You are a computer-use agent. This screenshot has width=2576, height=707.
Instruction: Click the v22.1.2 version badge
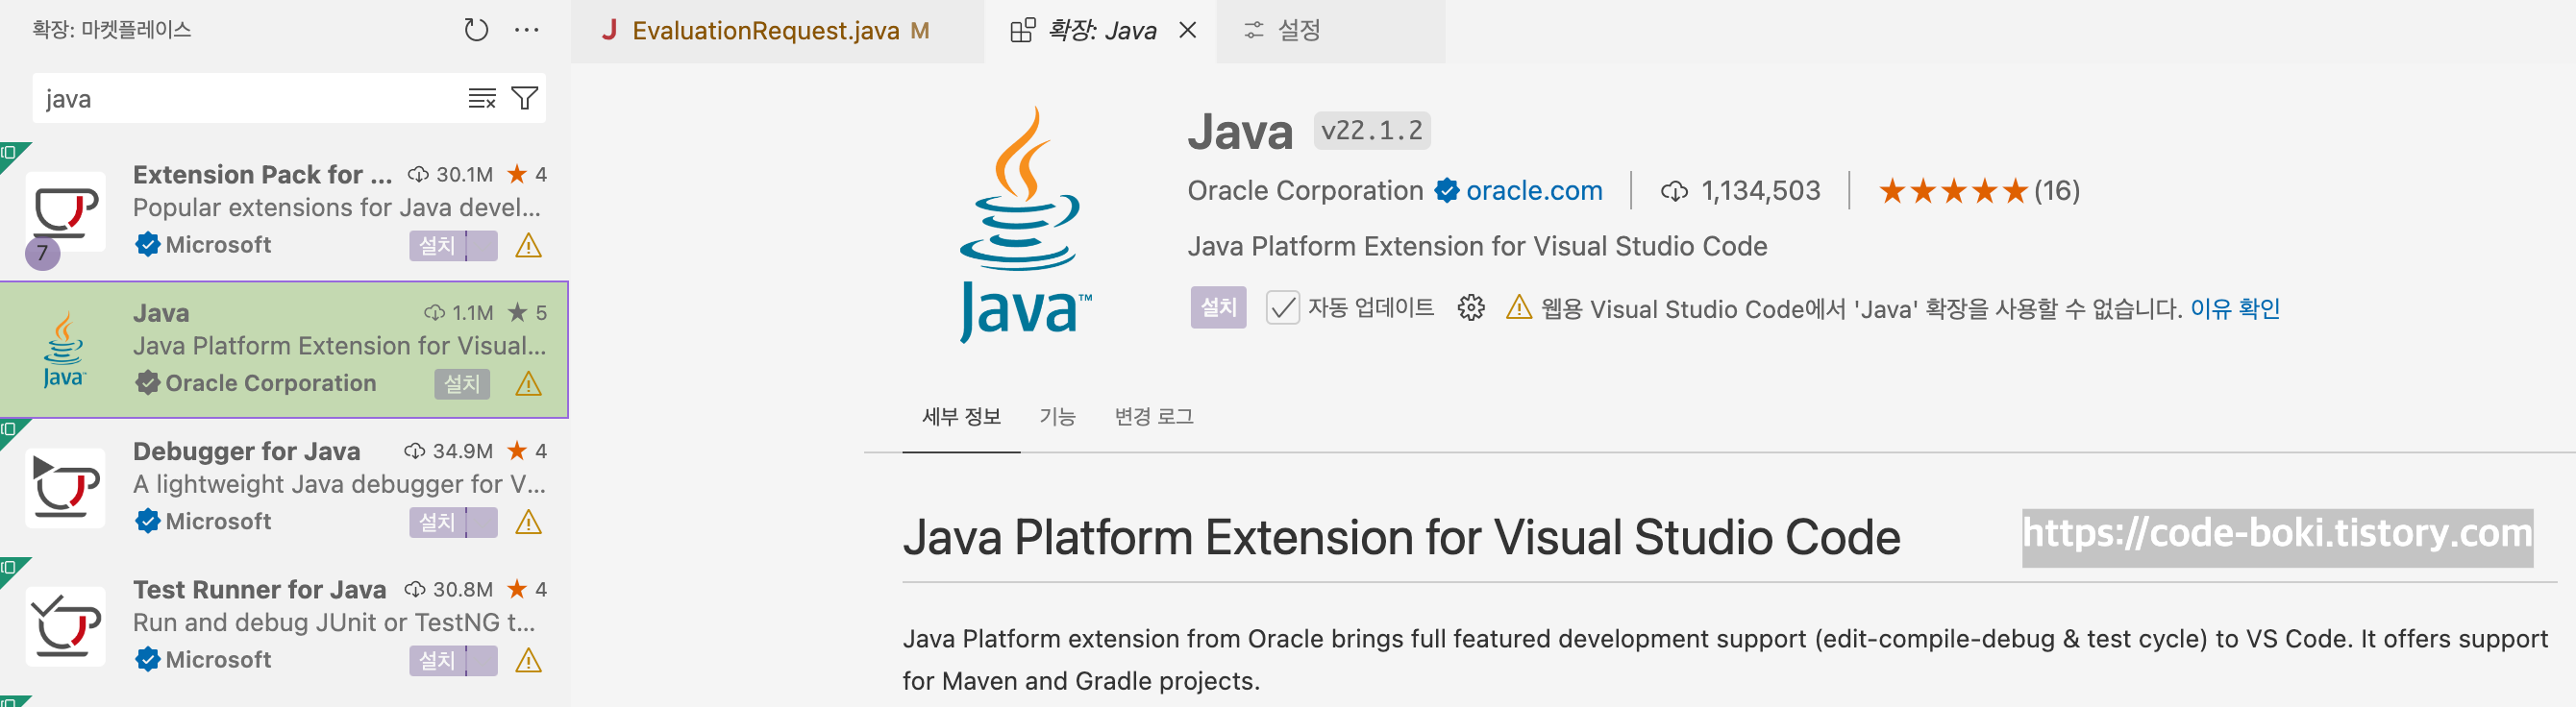coord(1371,131)
